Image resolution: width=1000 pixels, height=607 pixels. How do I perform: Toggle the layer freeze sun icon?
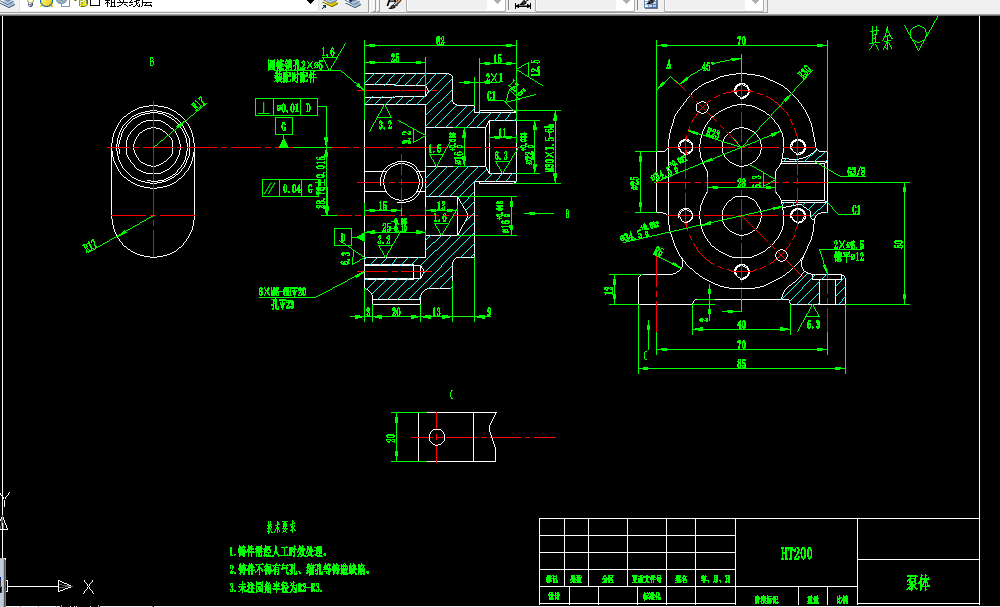[46, 3]
